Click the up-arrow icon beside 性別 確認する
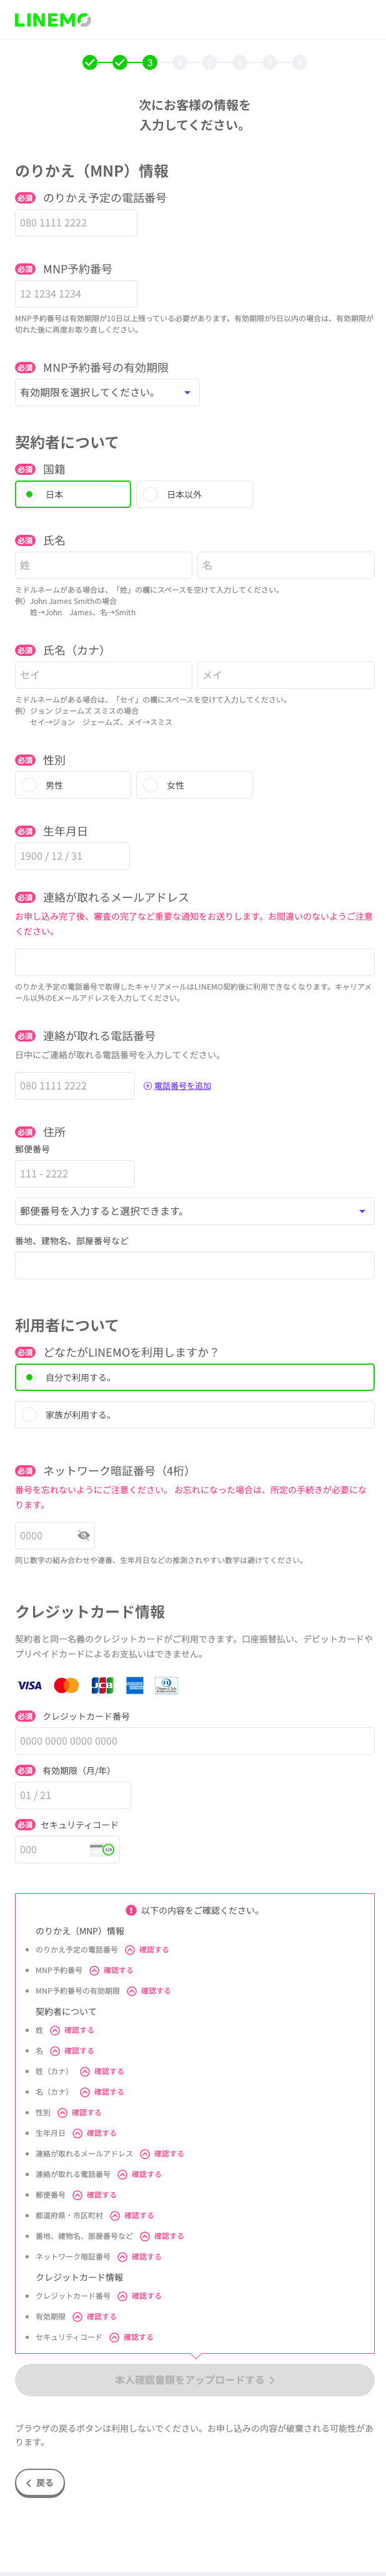386x2576 pixels. (62, 2112)
